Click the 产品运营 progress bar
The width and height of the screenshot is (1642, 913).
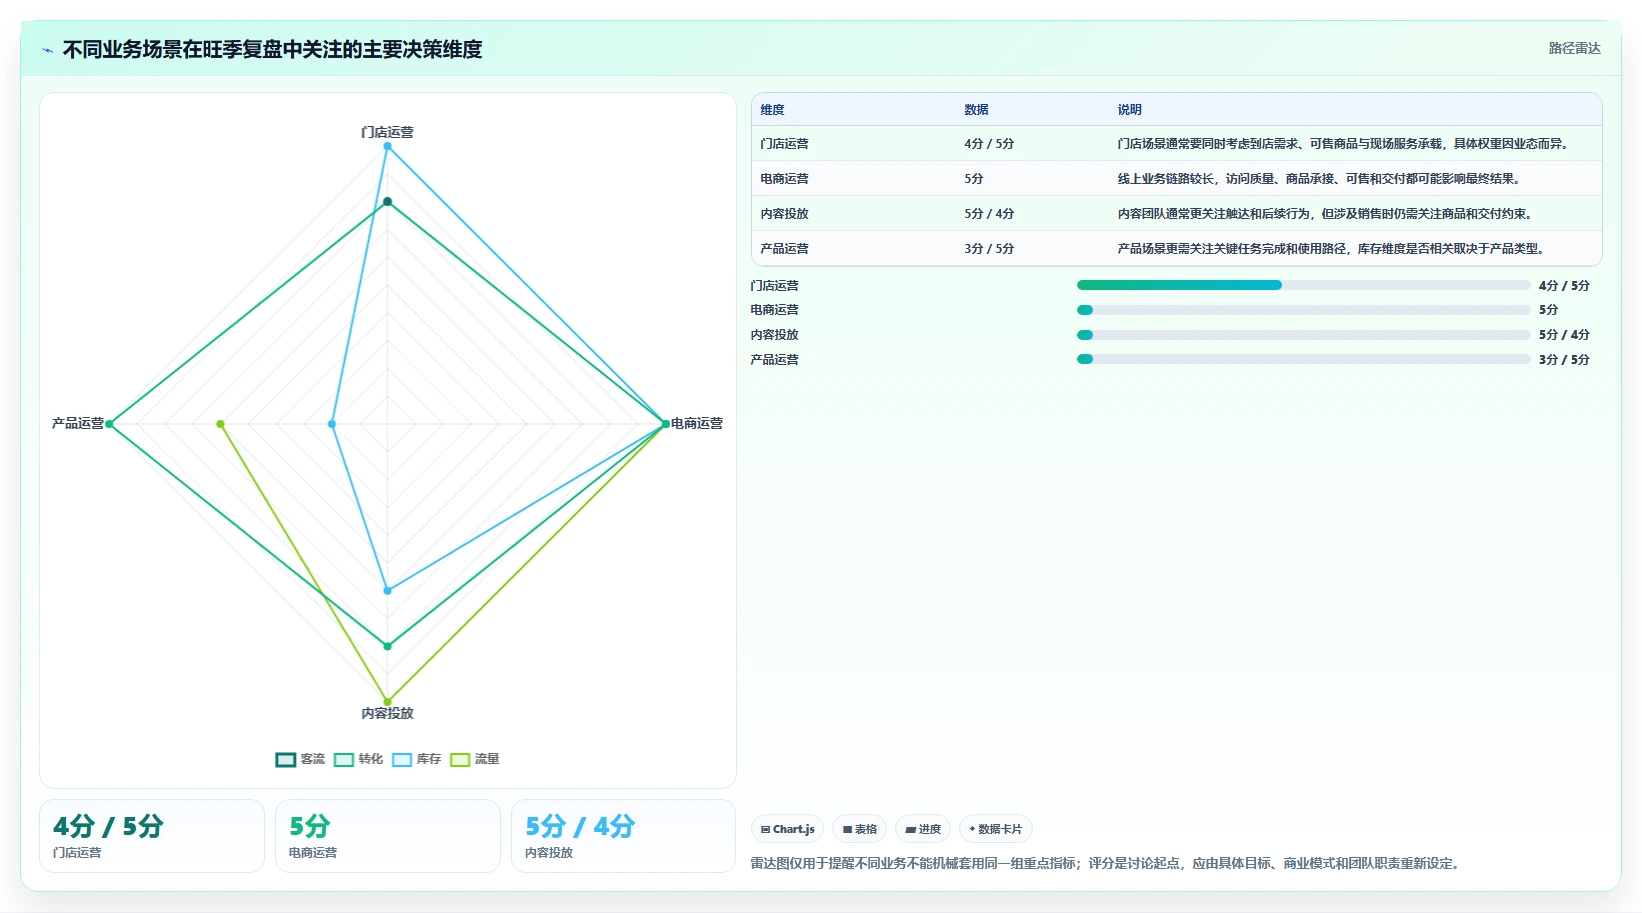click(1303, 359)
